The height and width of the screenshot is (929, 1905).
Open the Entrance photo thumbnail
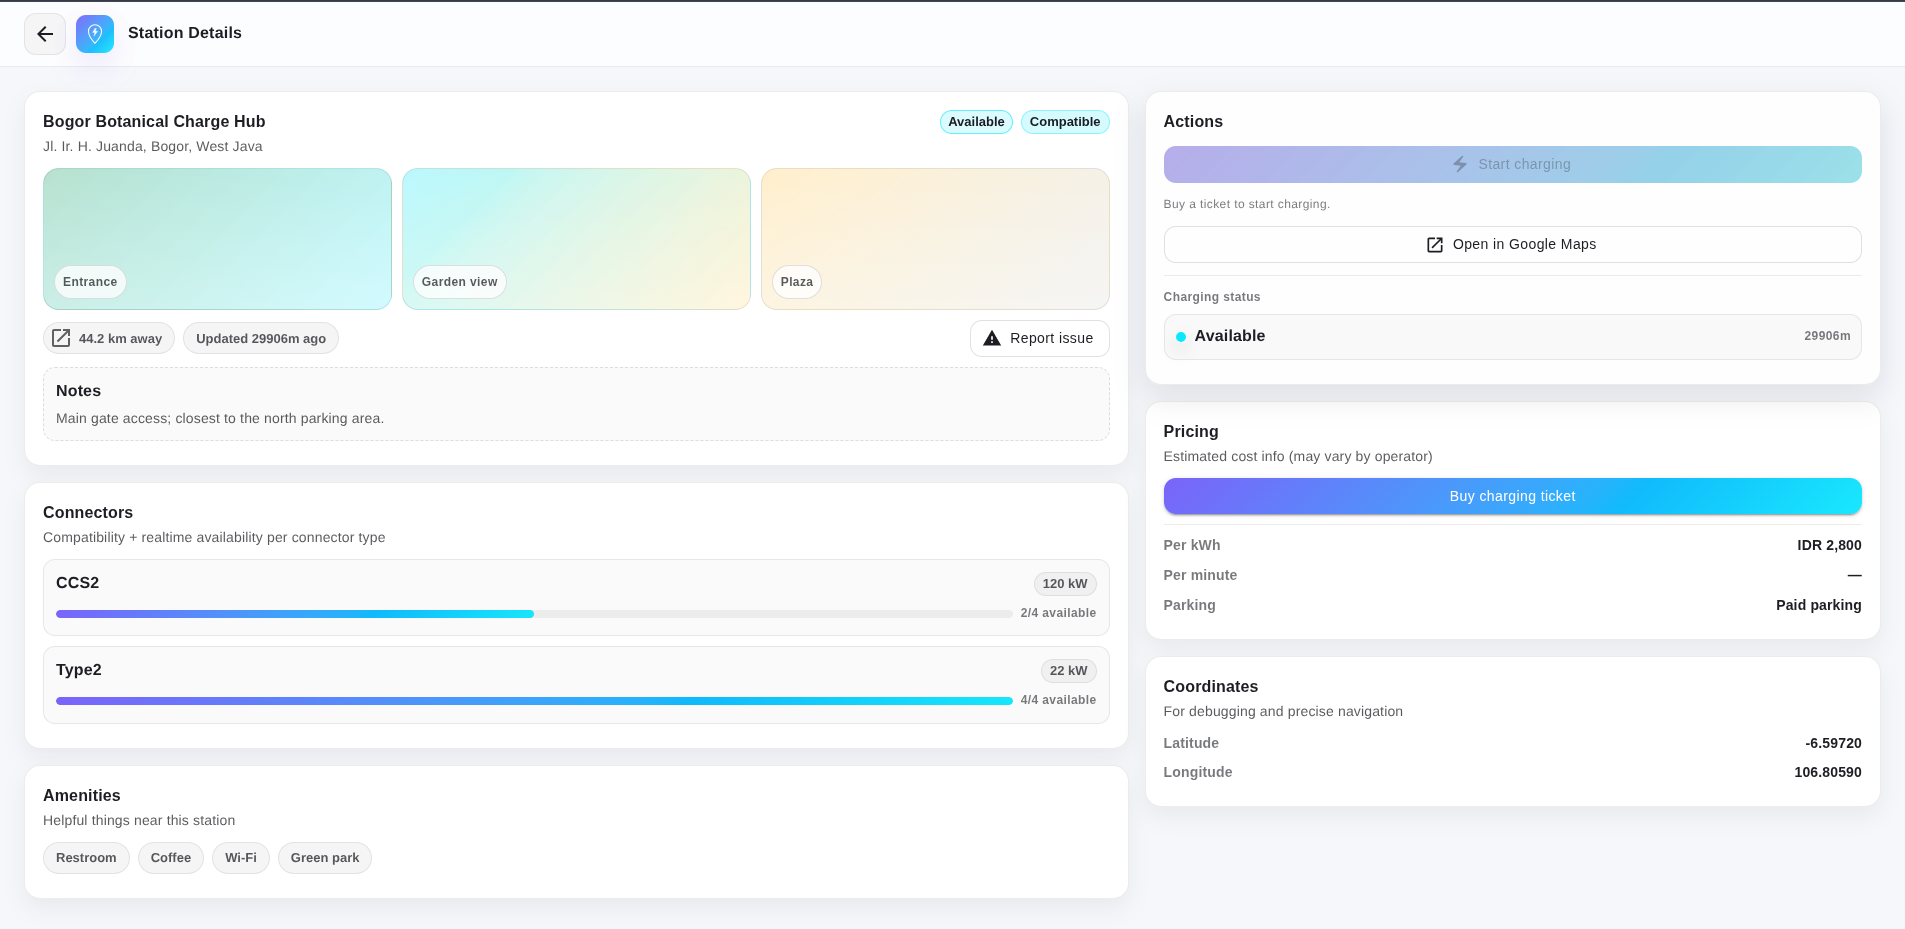tap(217, 238)
